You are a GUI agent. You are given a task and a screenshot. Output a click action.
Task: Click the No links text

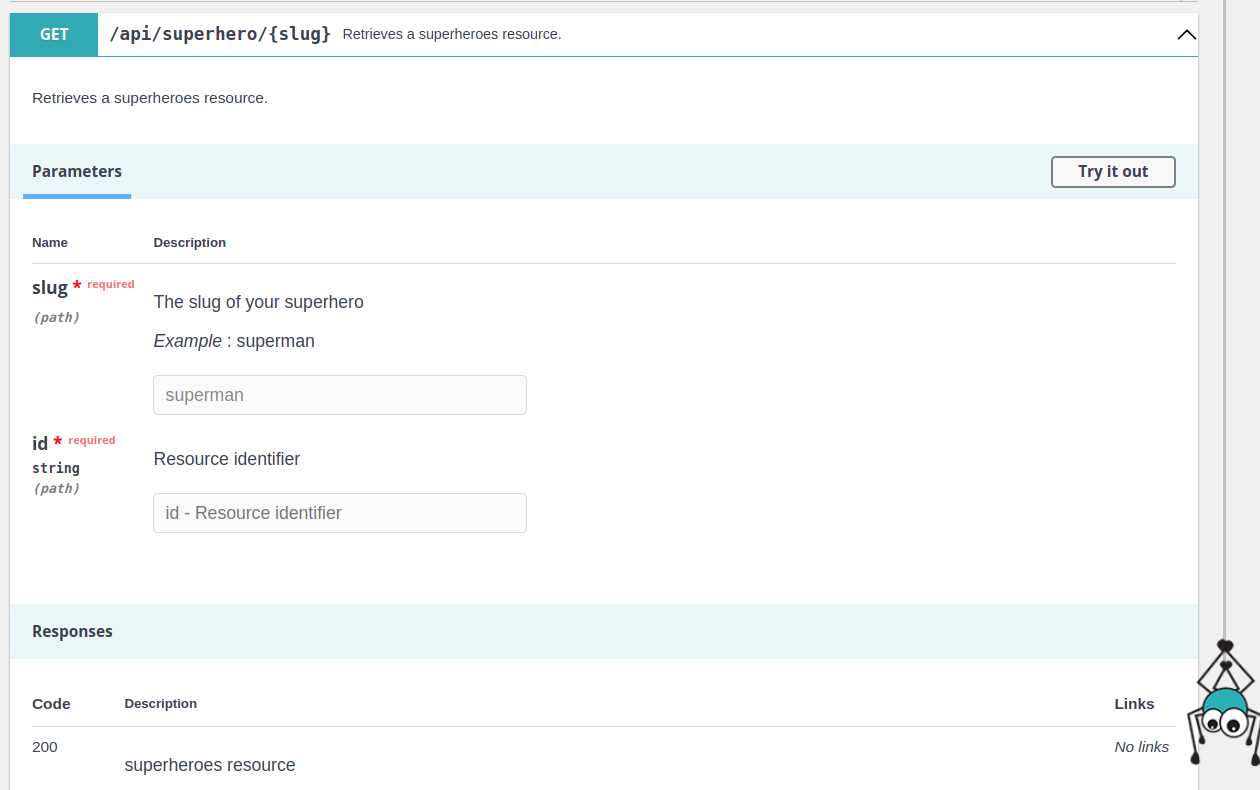click(1142, 747)
